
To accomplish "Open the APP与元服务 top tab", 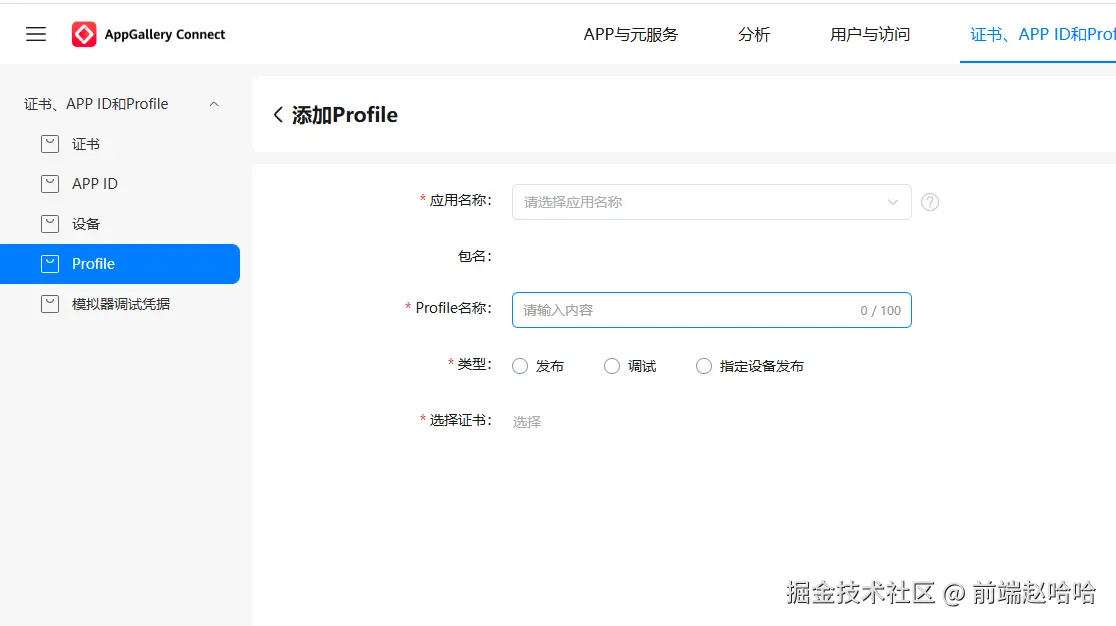I will coord(631,34).
